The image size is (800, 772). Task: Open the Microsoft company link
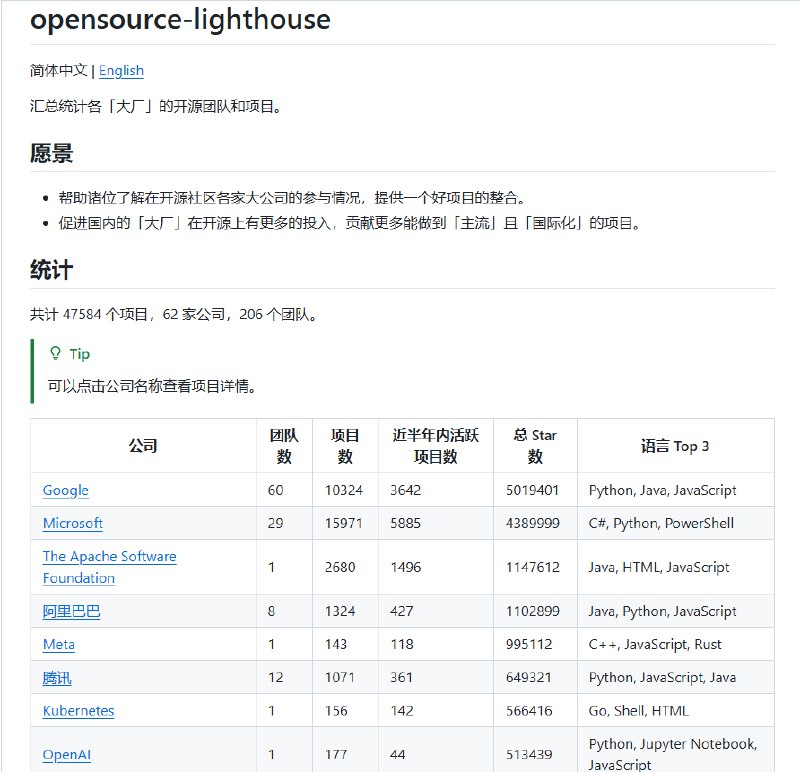[x=72, y=523]
